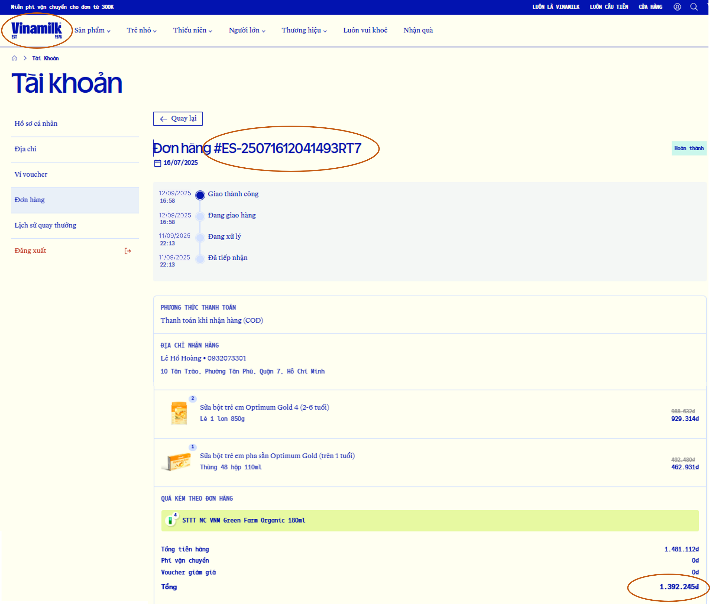Expand the Thiếu niên dropdown menu

(192, 30)
